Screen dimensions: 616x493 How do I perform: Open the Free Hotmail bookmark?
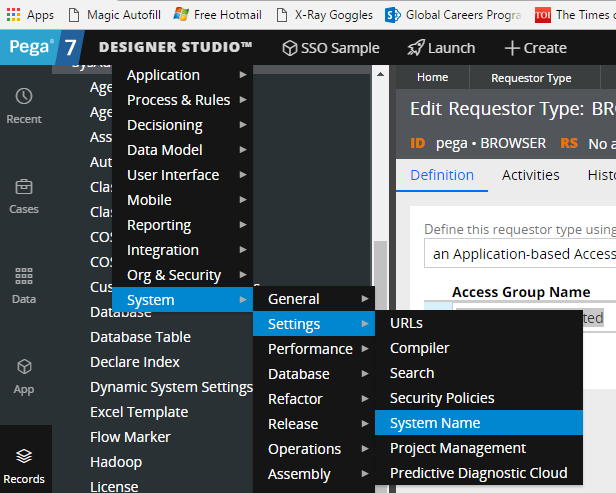(x=218, y=15)
